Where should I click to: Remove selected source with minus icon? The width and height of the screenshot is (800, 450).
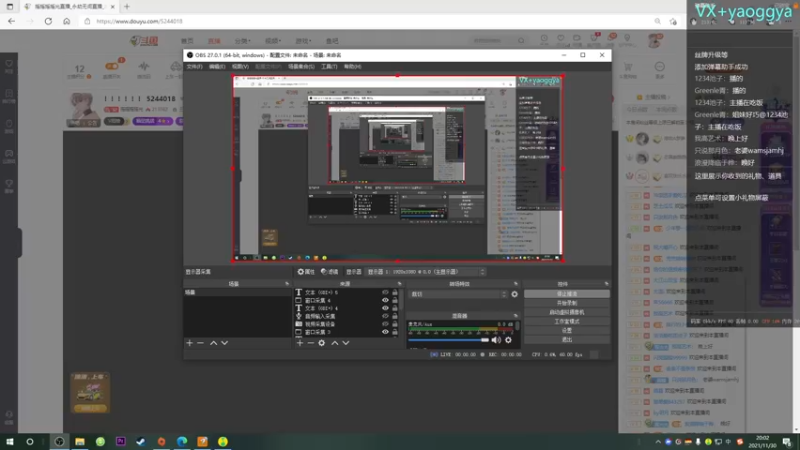(x=311, y=343)
